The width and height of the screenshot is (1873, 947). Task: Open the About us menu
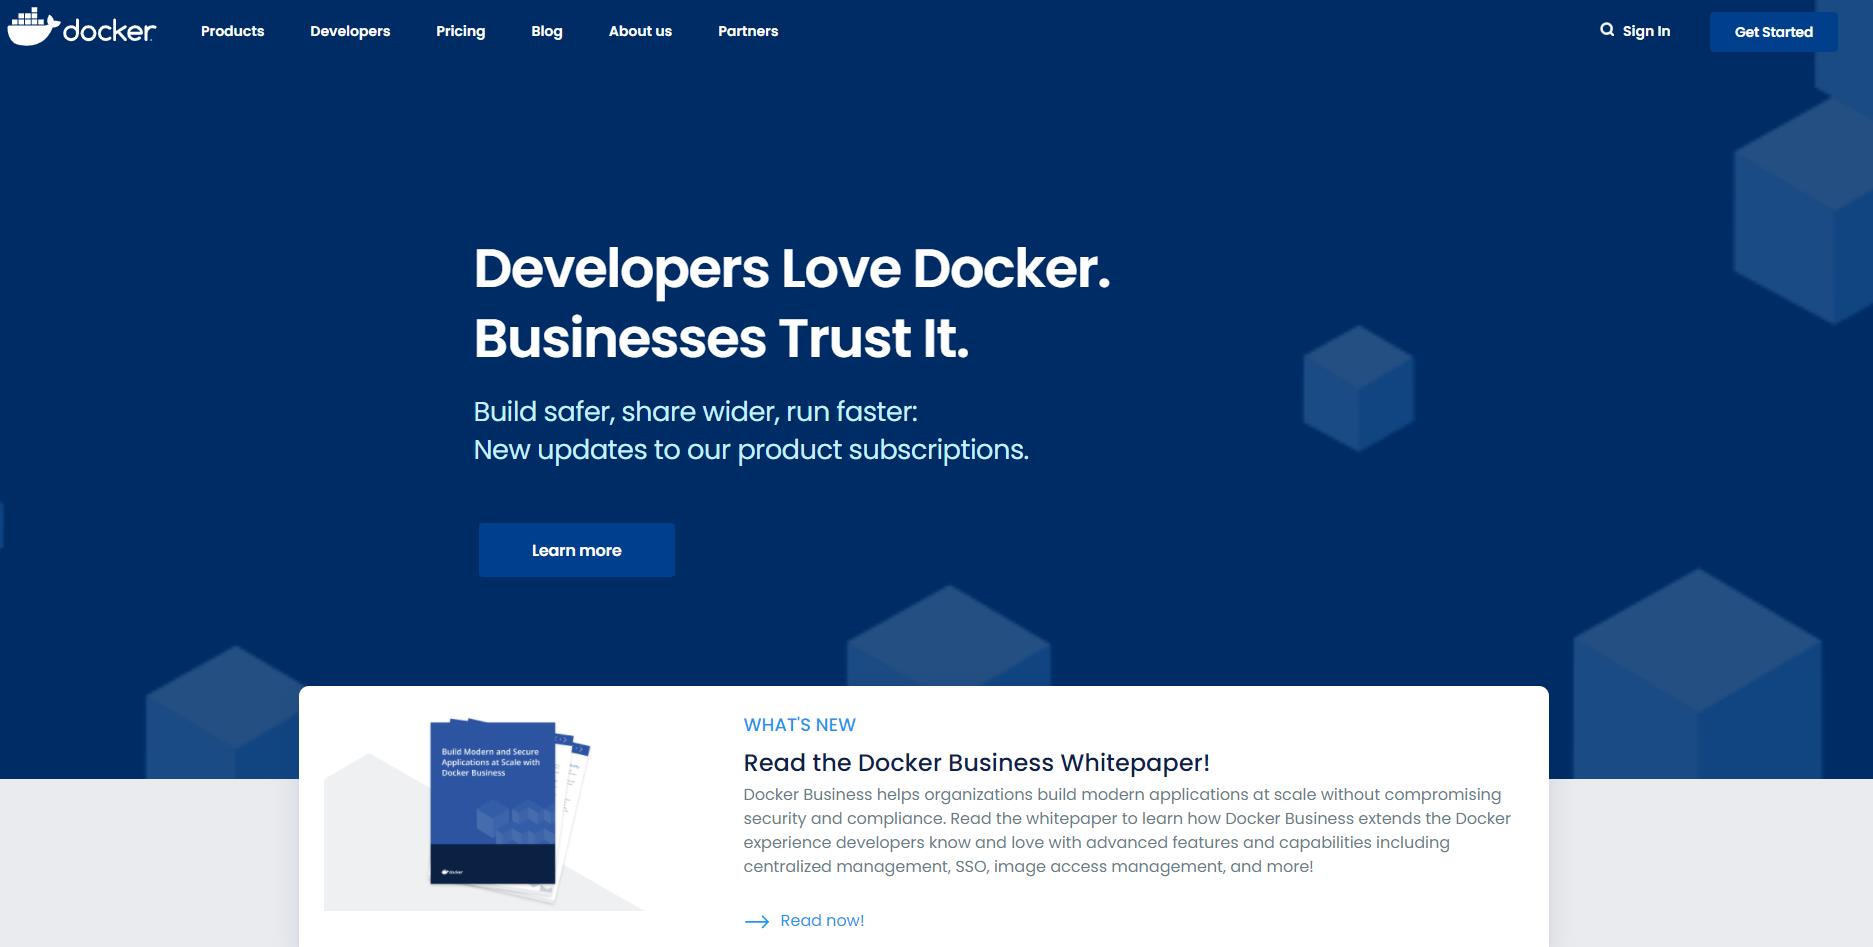pos(640,31)
